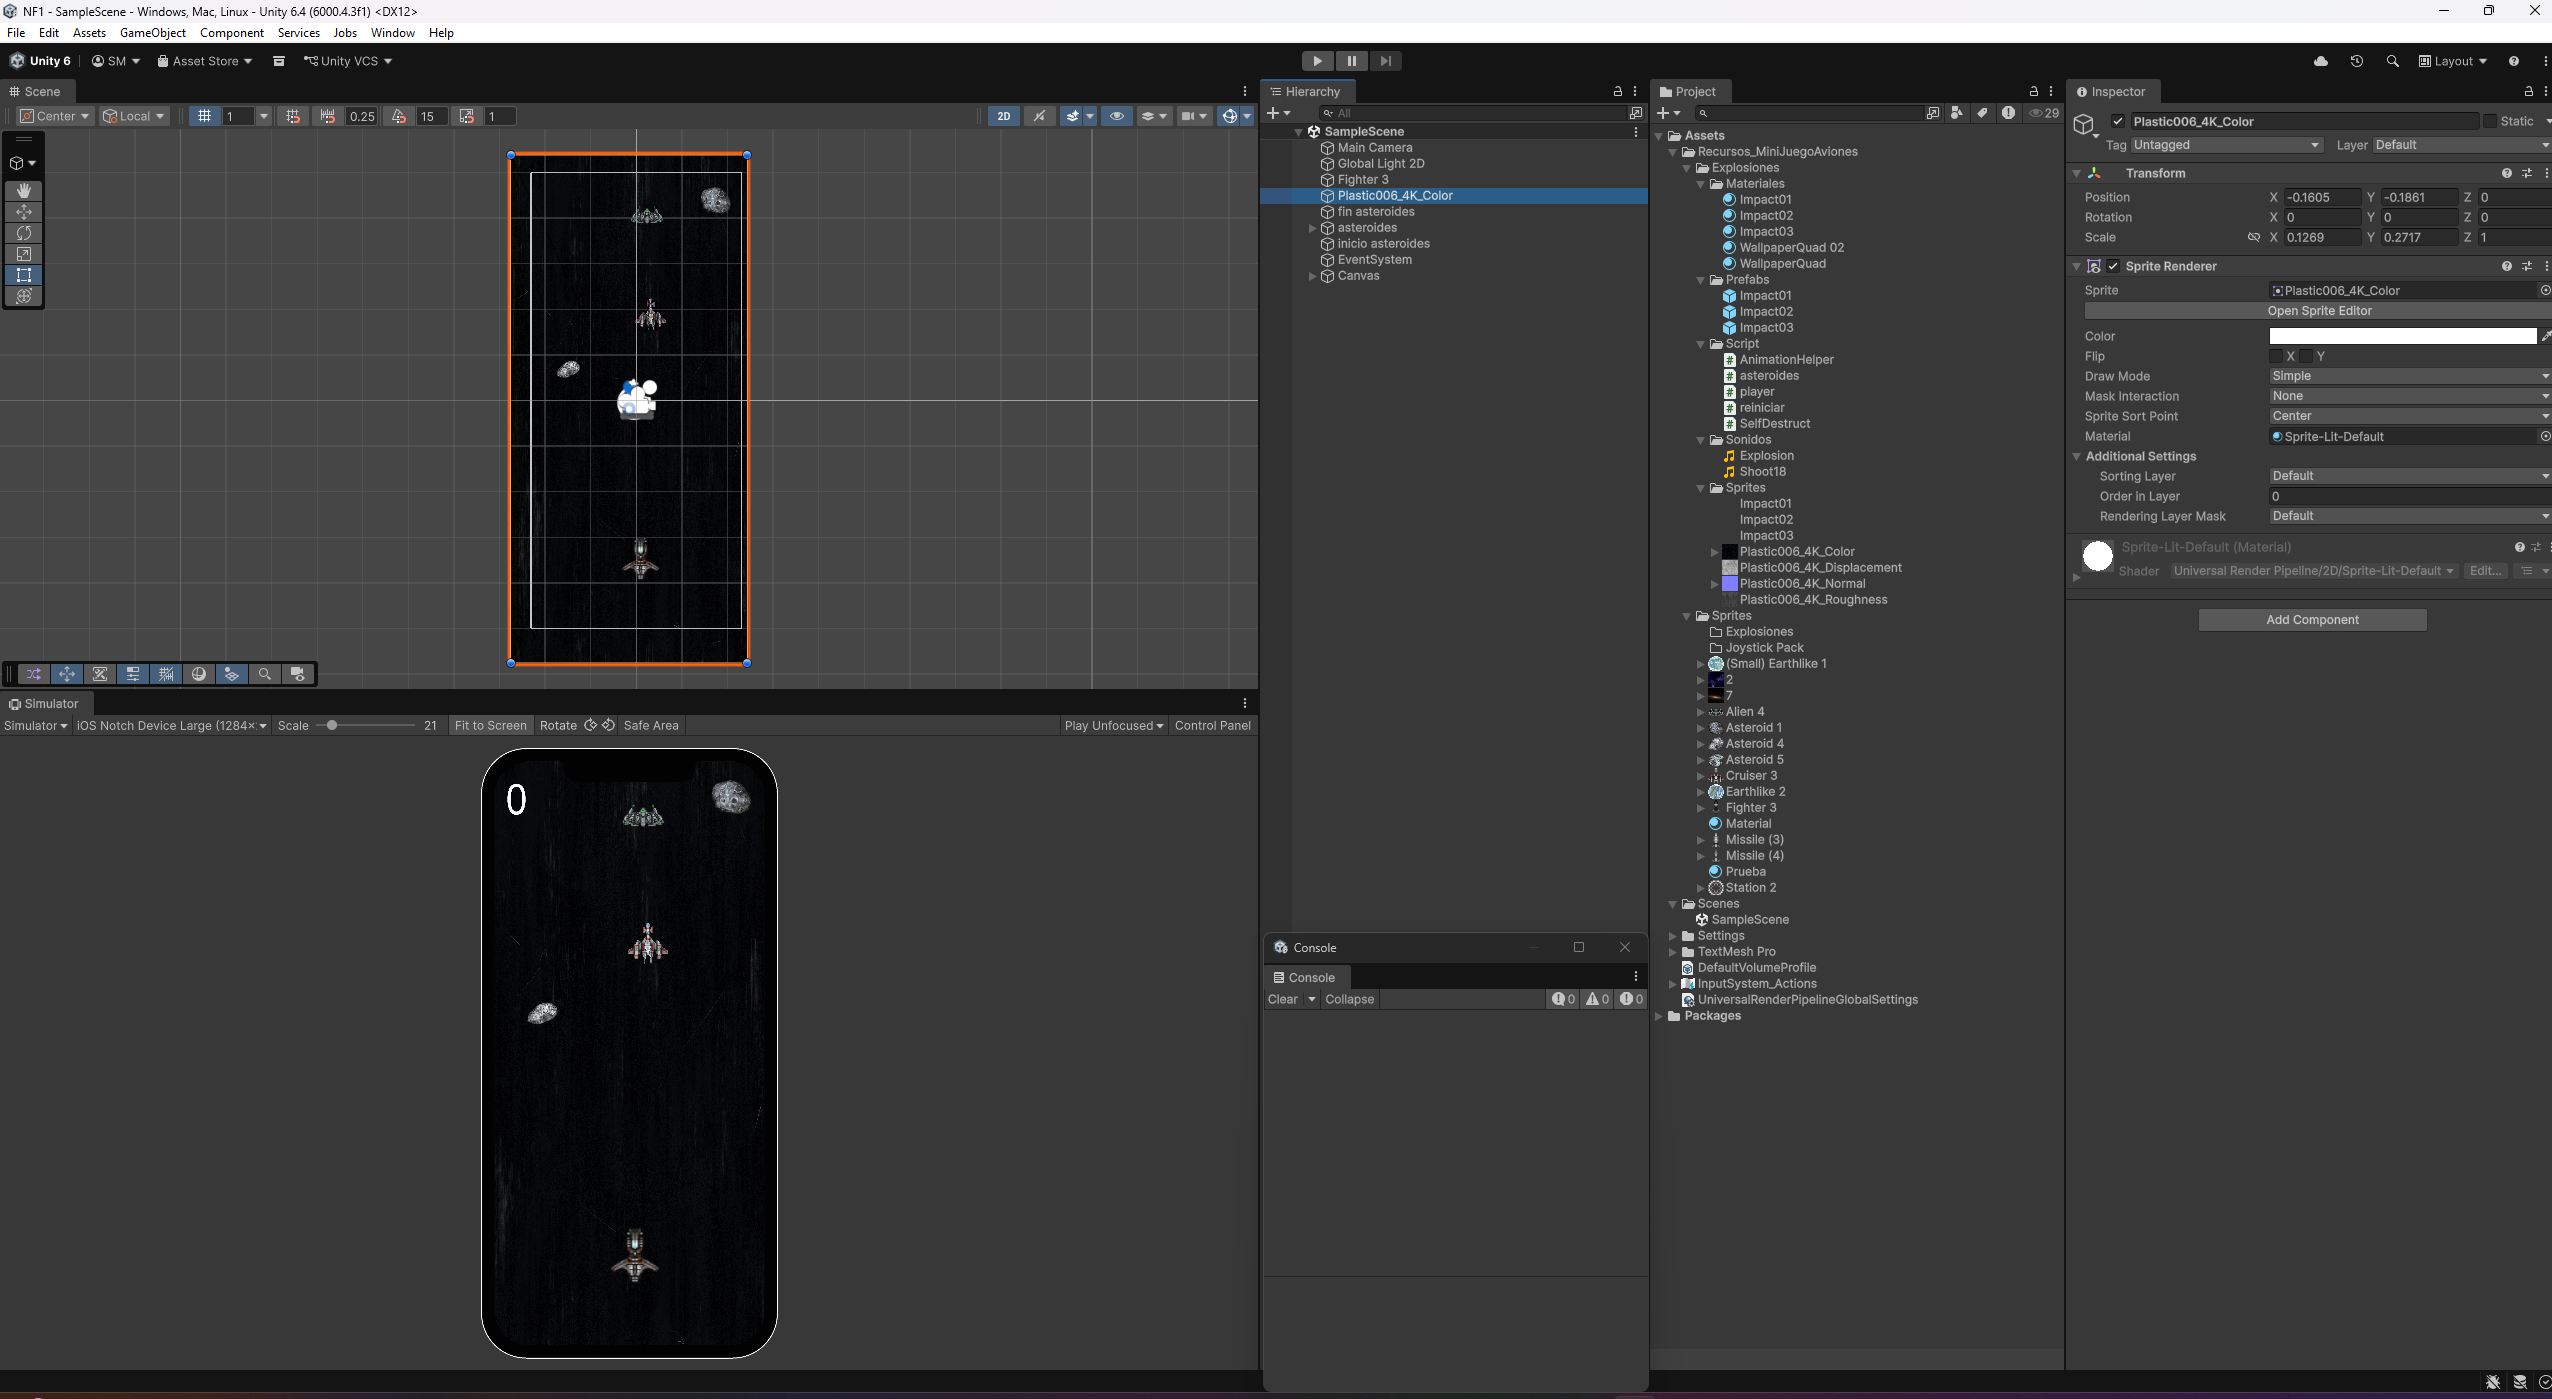Expand the asteroides object in Hierarchy
The width and height of the screenshot is (2552, 1399).
1312,228
